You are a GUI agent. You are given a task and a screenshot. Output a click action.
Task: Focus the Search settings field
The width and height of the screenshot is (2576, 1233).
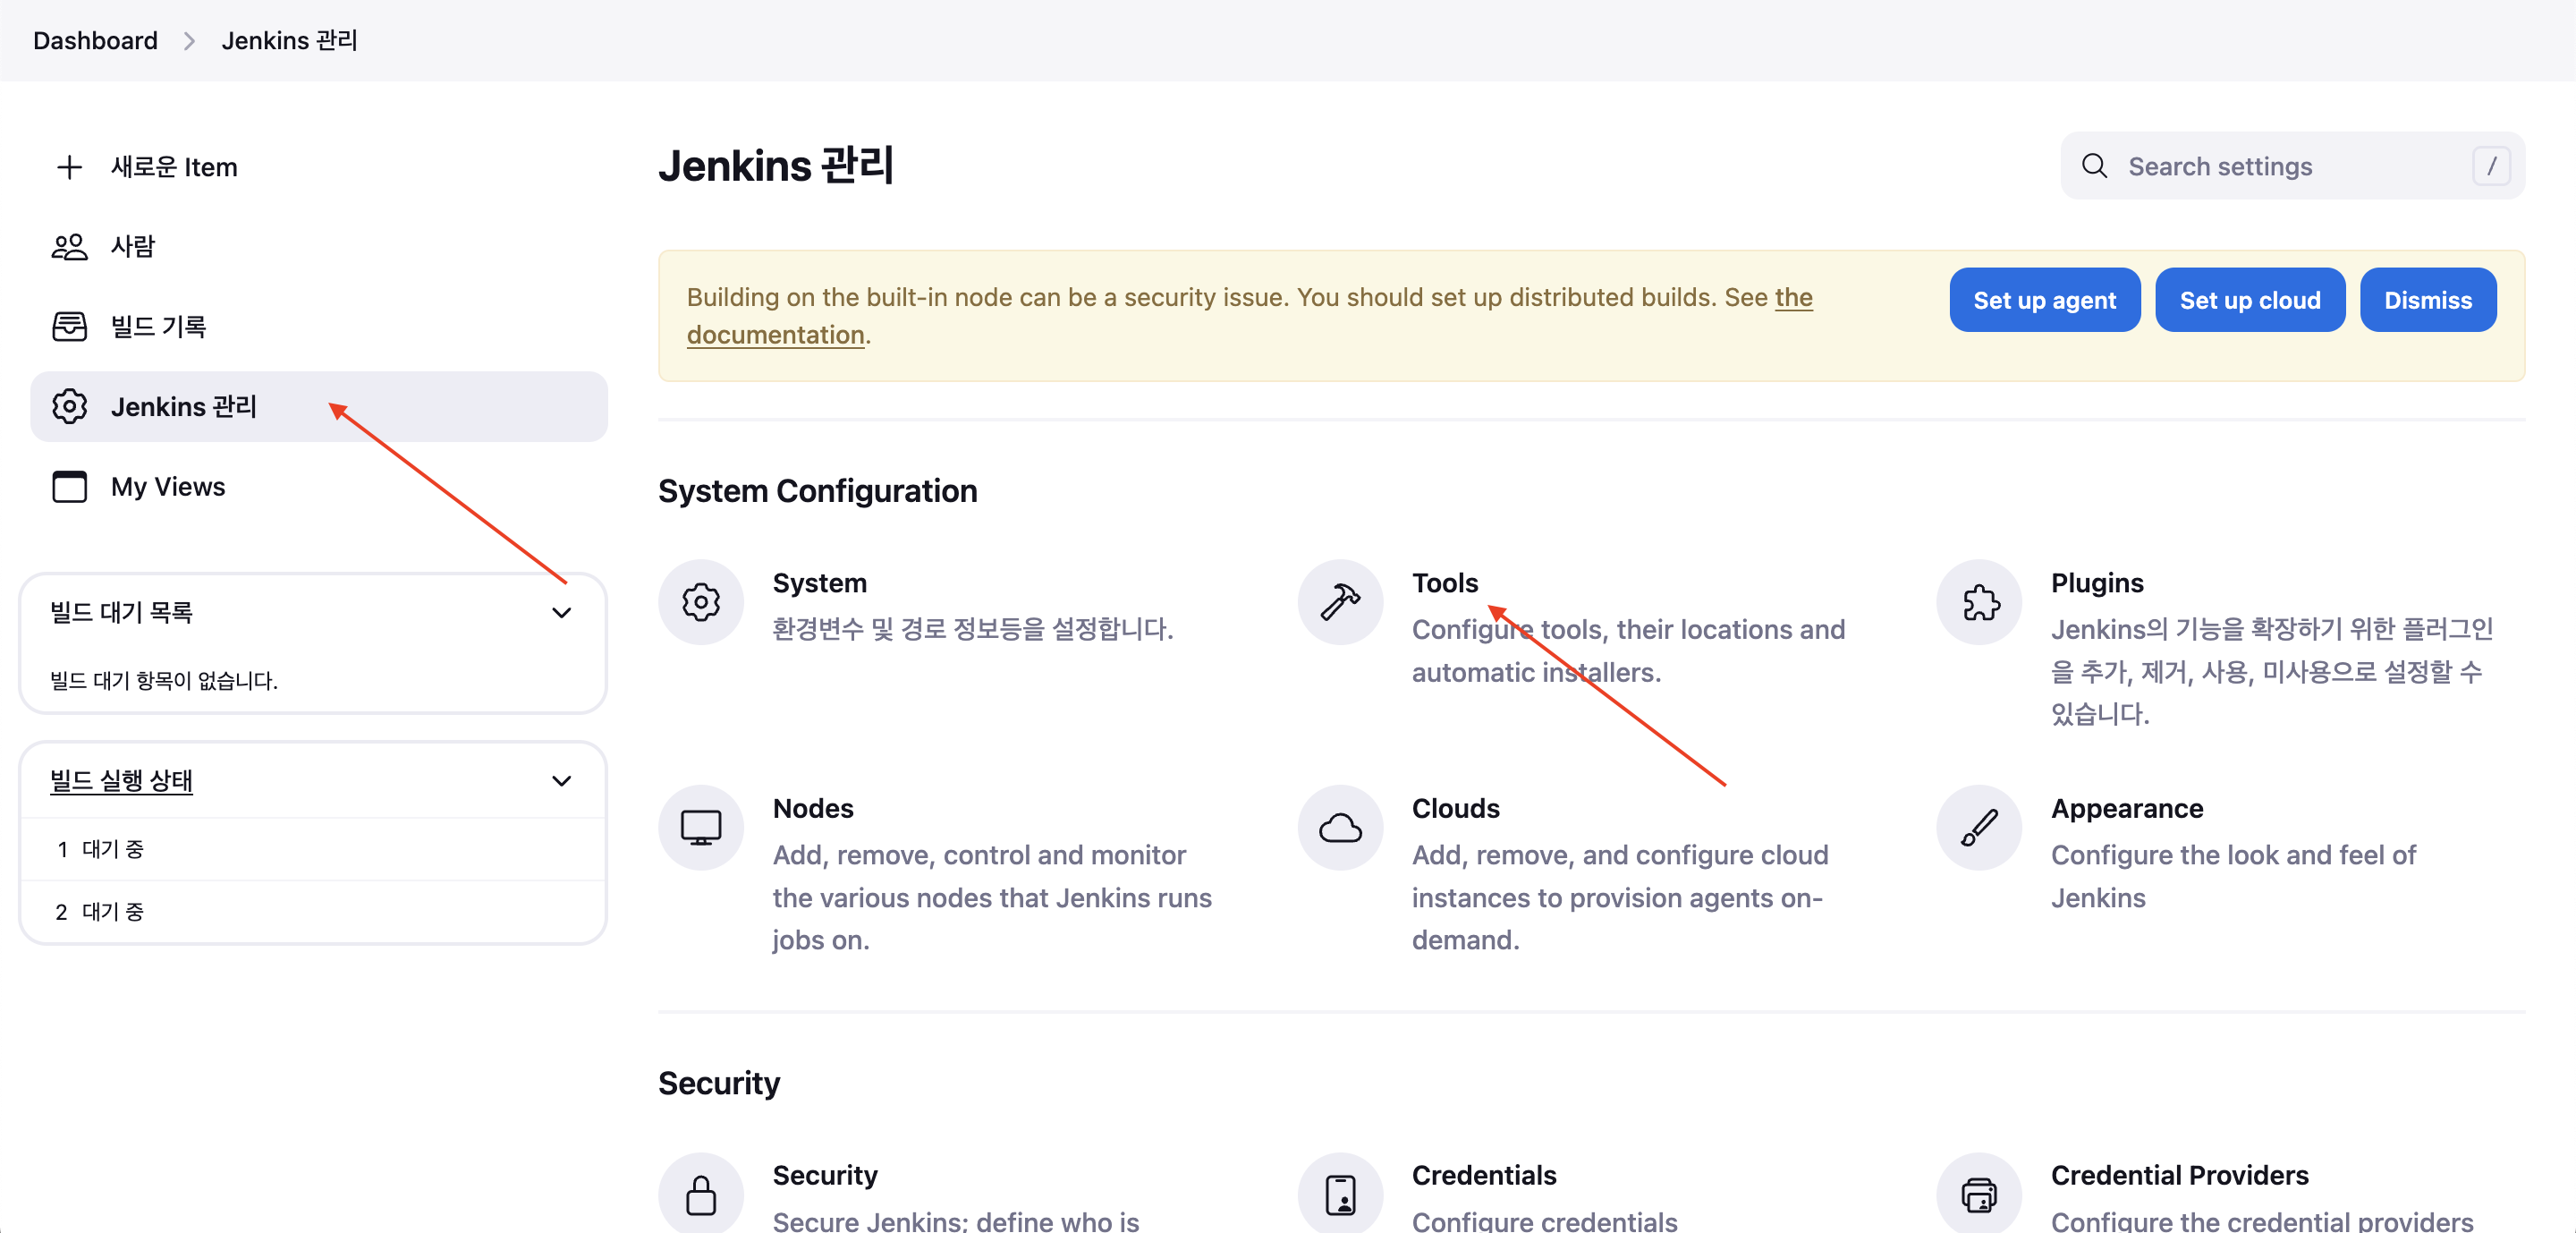point(2292,166)
